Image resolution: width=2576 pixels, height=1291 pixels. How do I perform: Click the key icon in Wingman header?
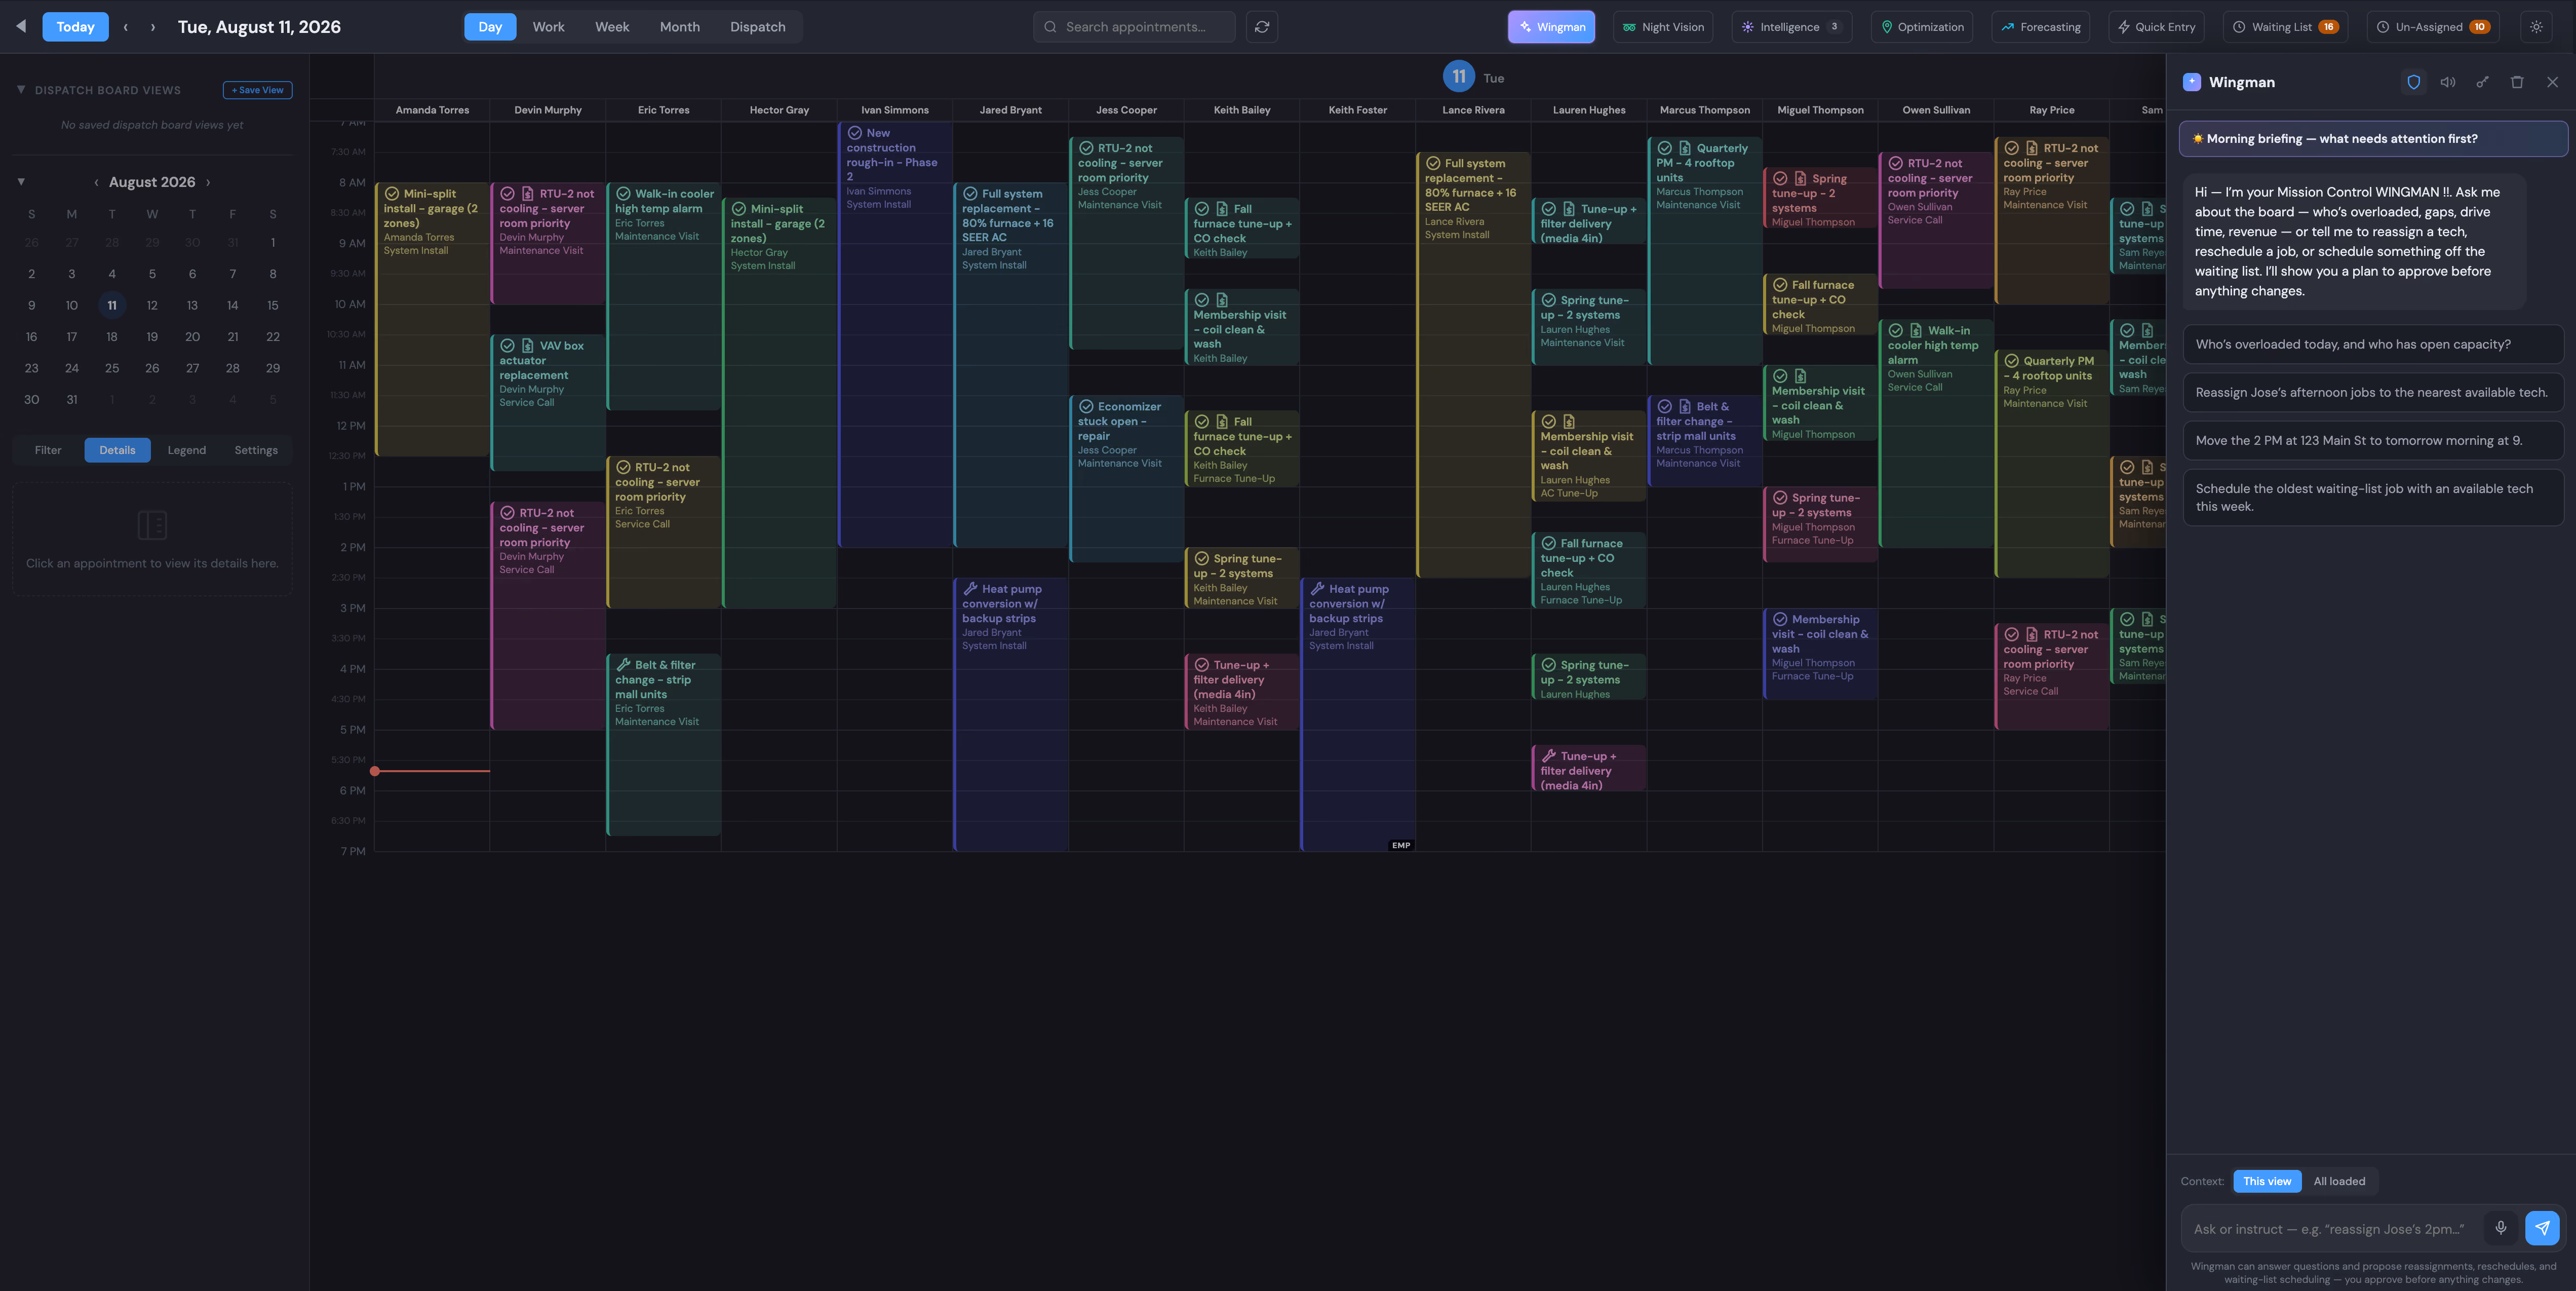[x=2482, y=82]
